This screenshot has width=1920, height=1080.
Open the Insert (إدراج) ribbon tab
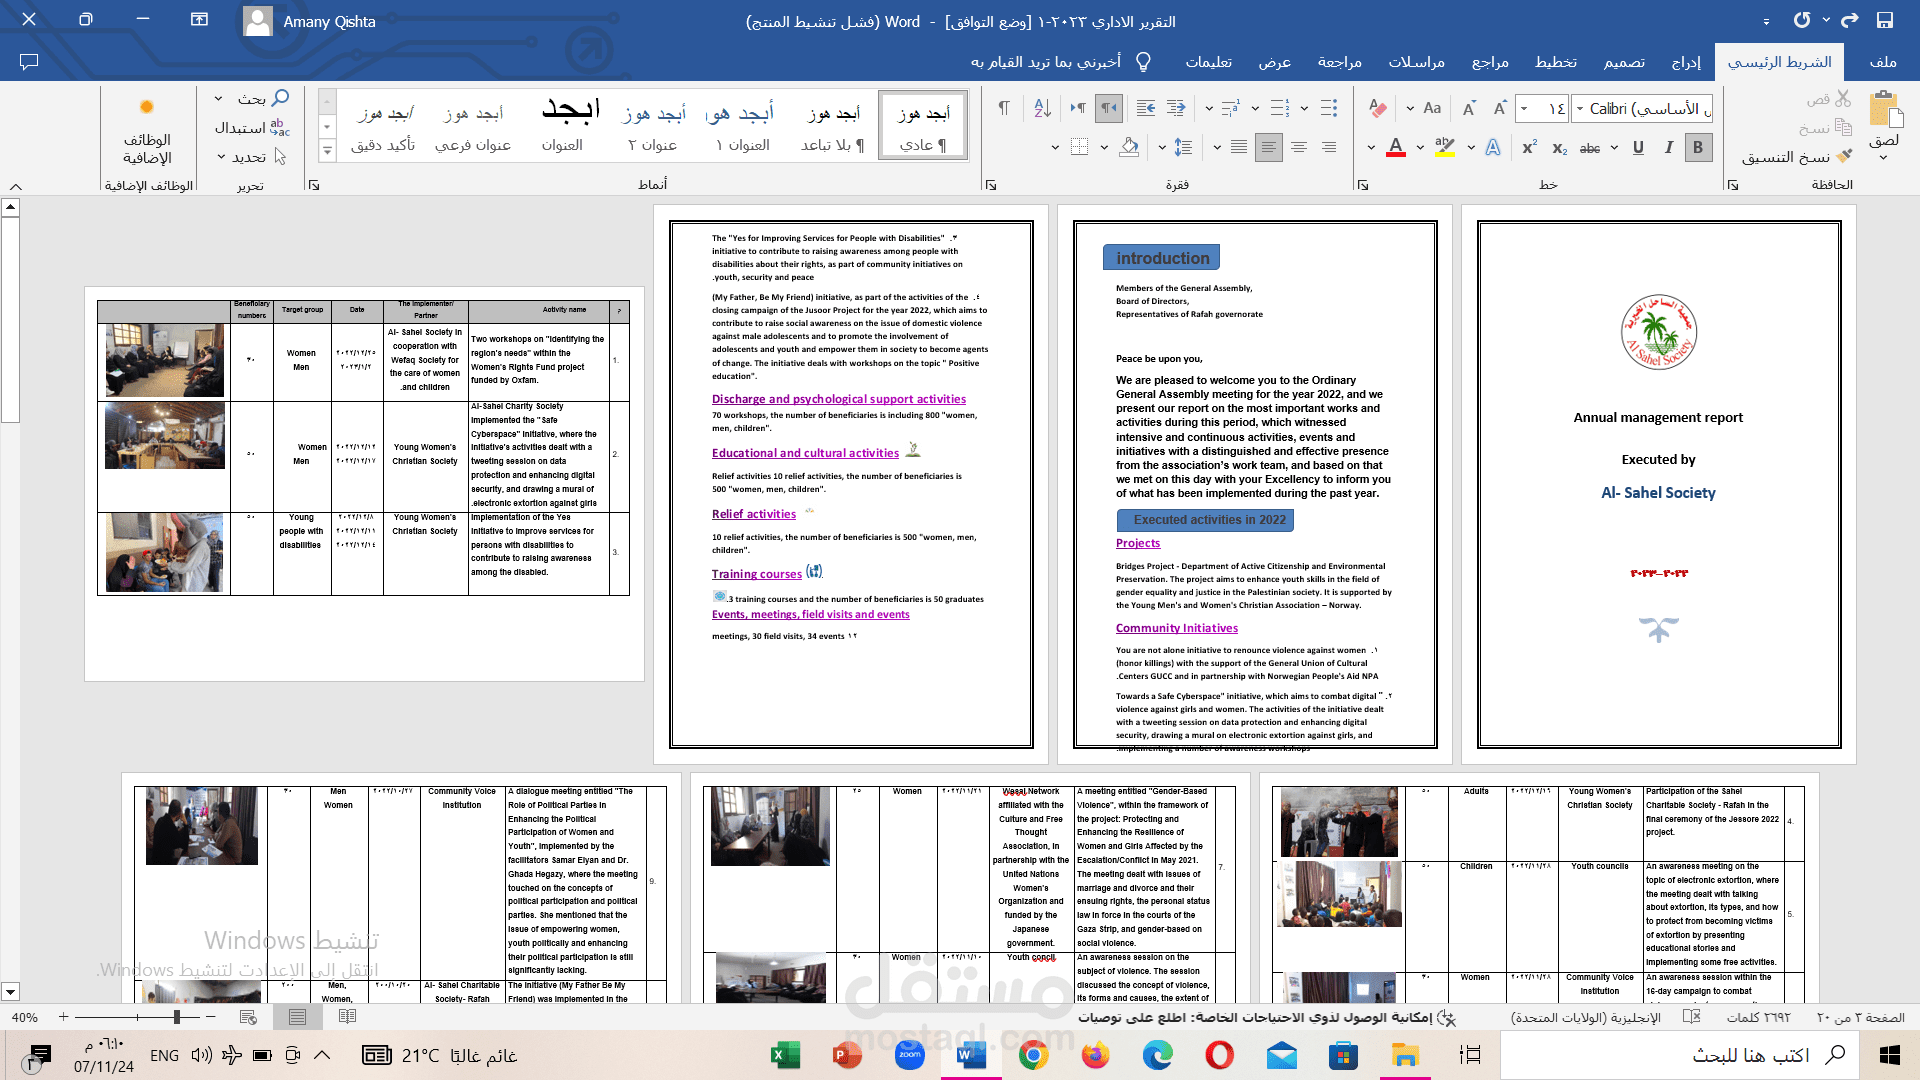pyautogui.click(x=1686, y=62)
